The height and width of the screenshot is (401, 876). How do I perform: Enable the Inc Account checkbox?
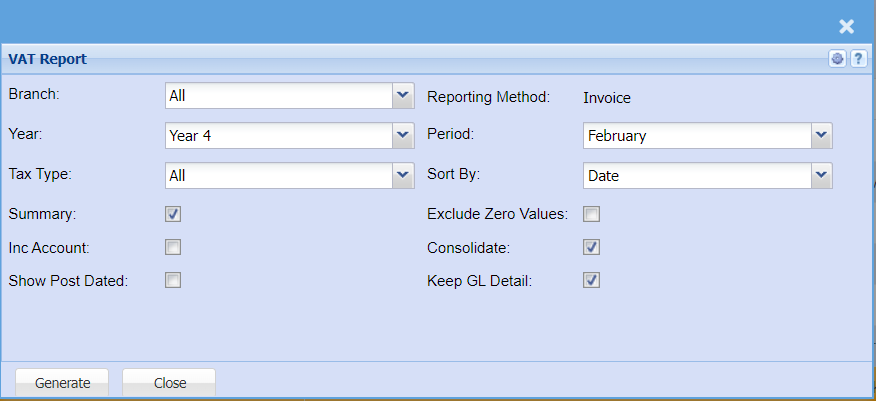click(173, 247)
